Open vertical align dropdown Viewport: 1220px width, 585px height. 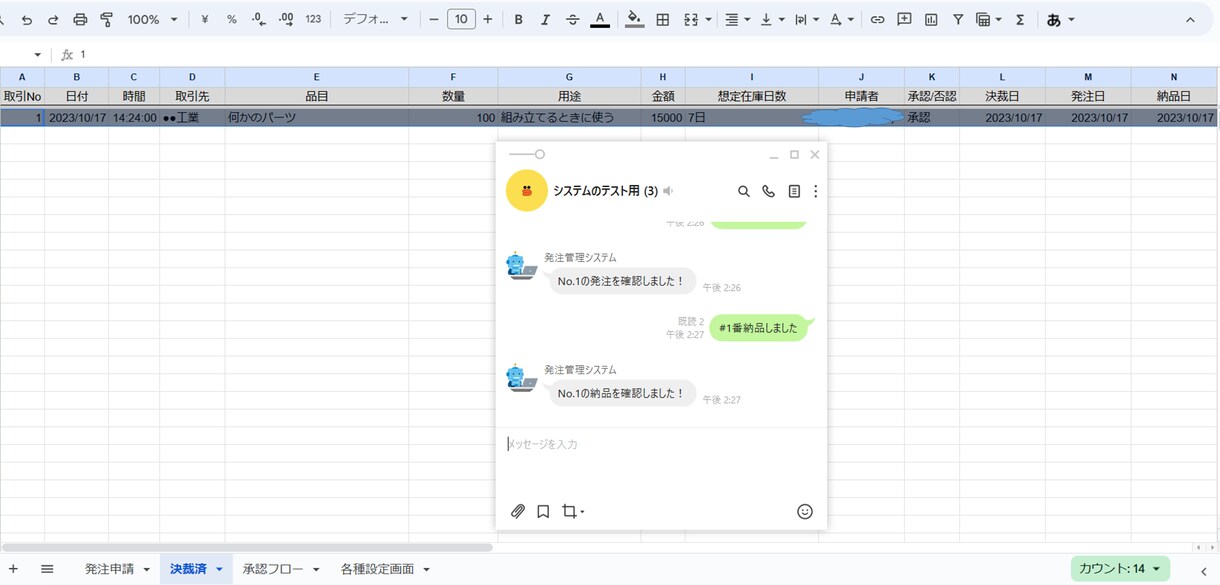(x=772, y=19)
